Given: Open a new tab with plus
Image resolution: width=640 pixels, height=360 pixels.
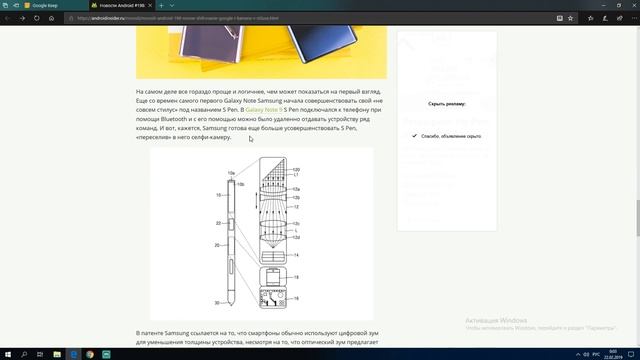Looking at the screenshot, I should pos(161,5).
